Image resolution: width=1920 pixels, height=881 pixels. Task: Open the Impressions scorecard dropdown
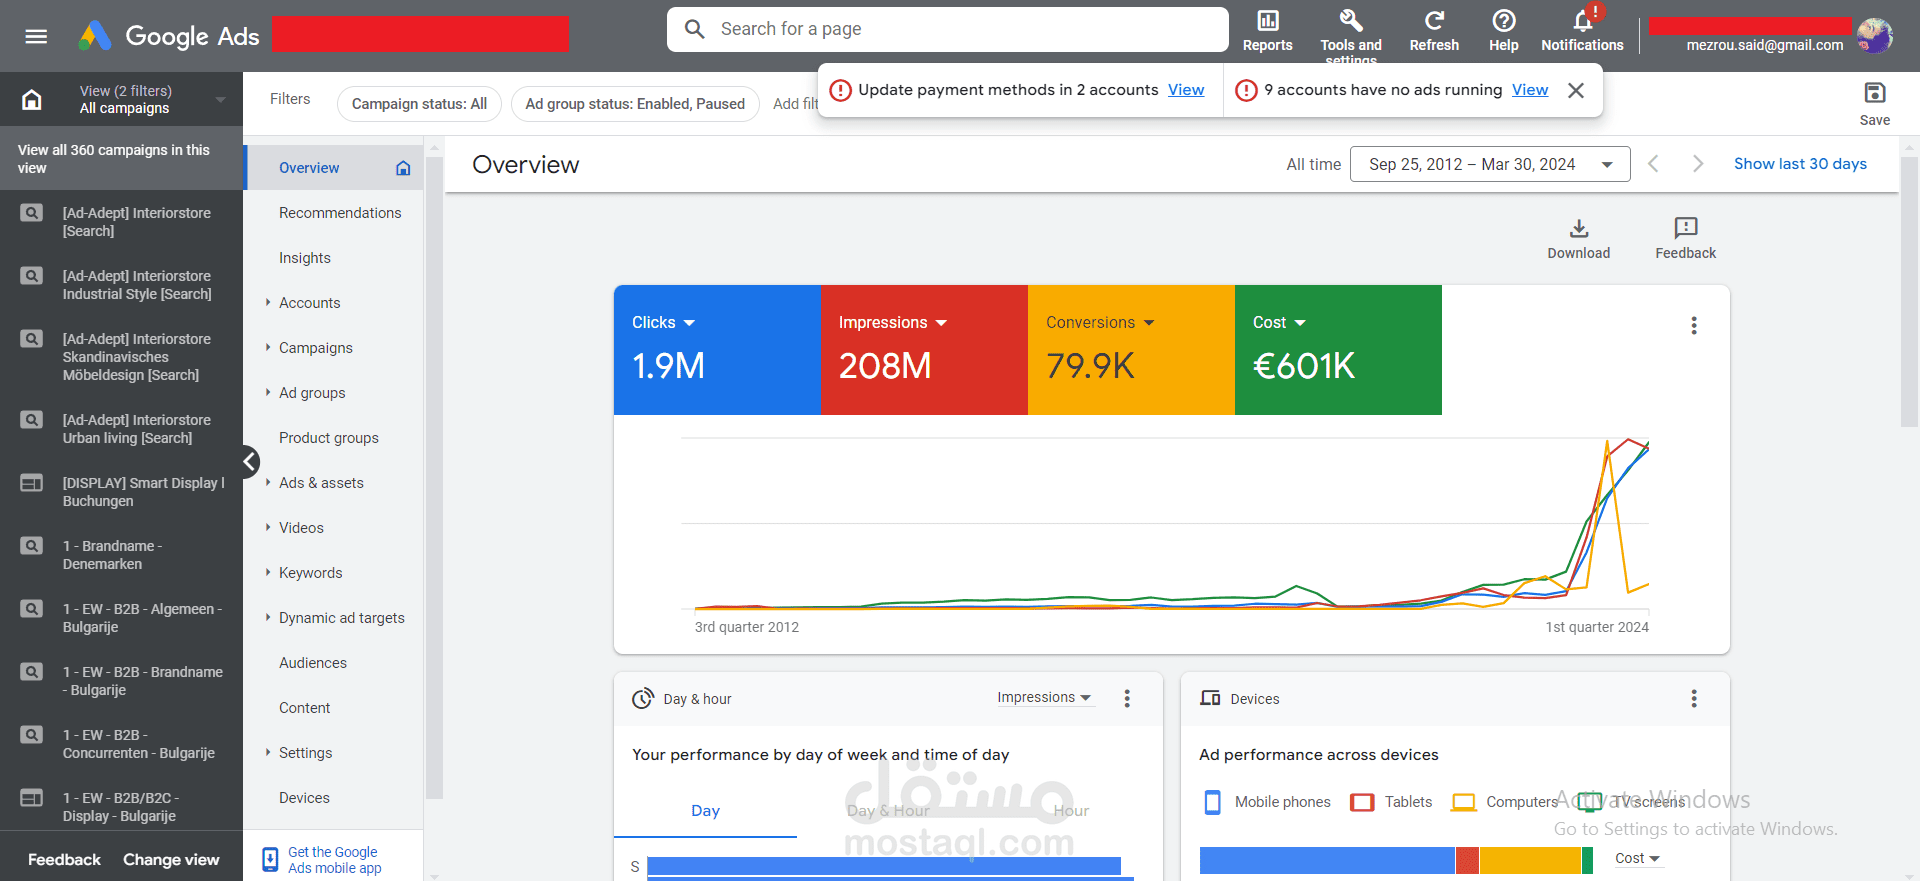coord(892,322)
